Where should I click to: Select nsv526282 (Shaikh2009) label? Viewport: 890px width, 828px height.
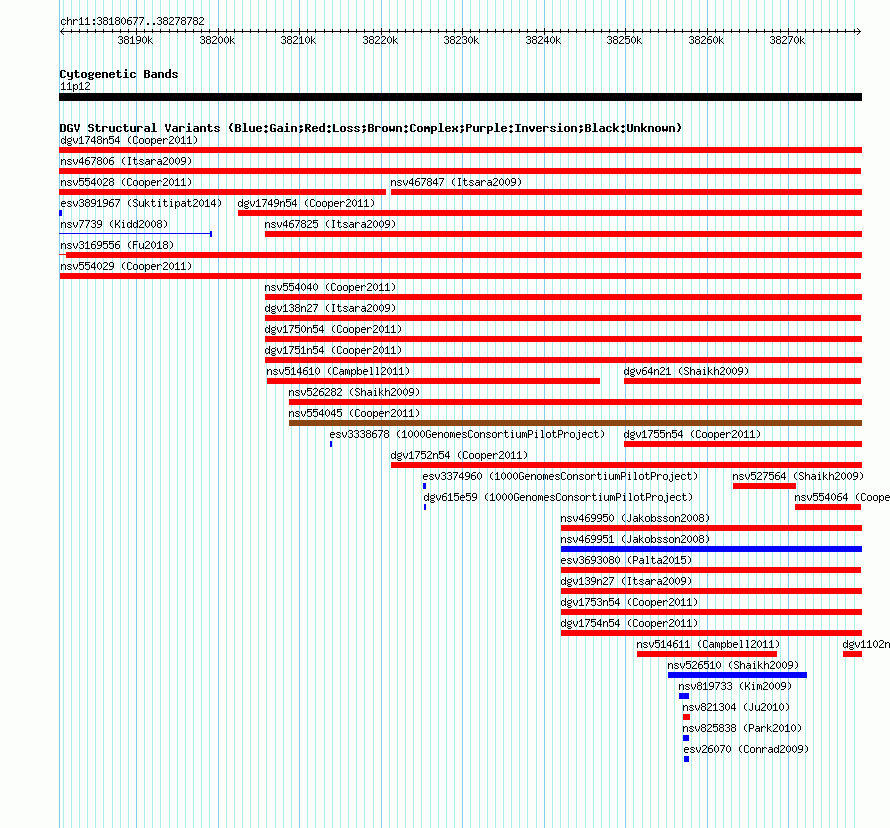tap(354, 392)
